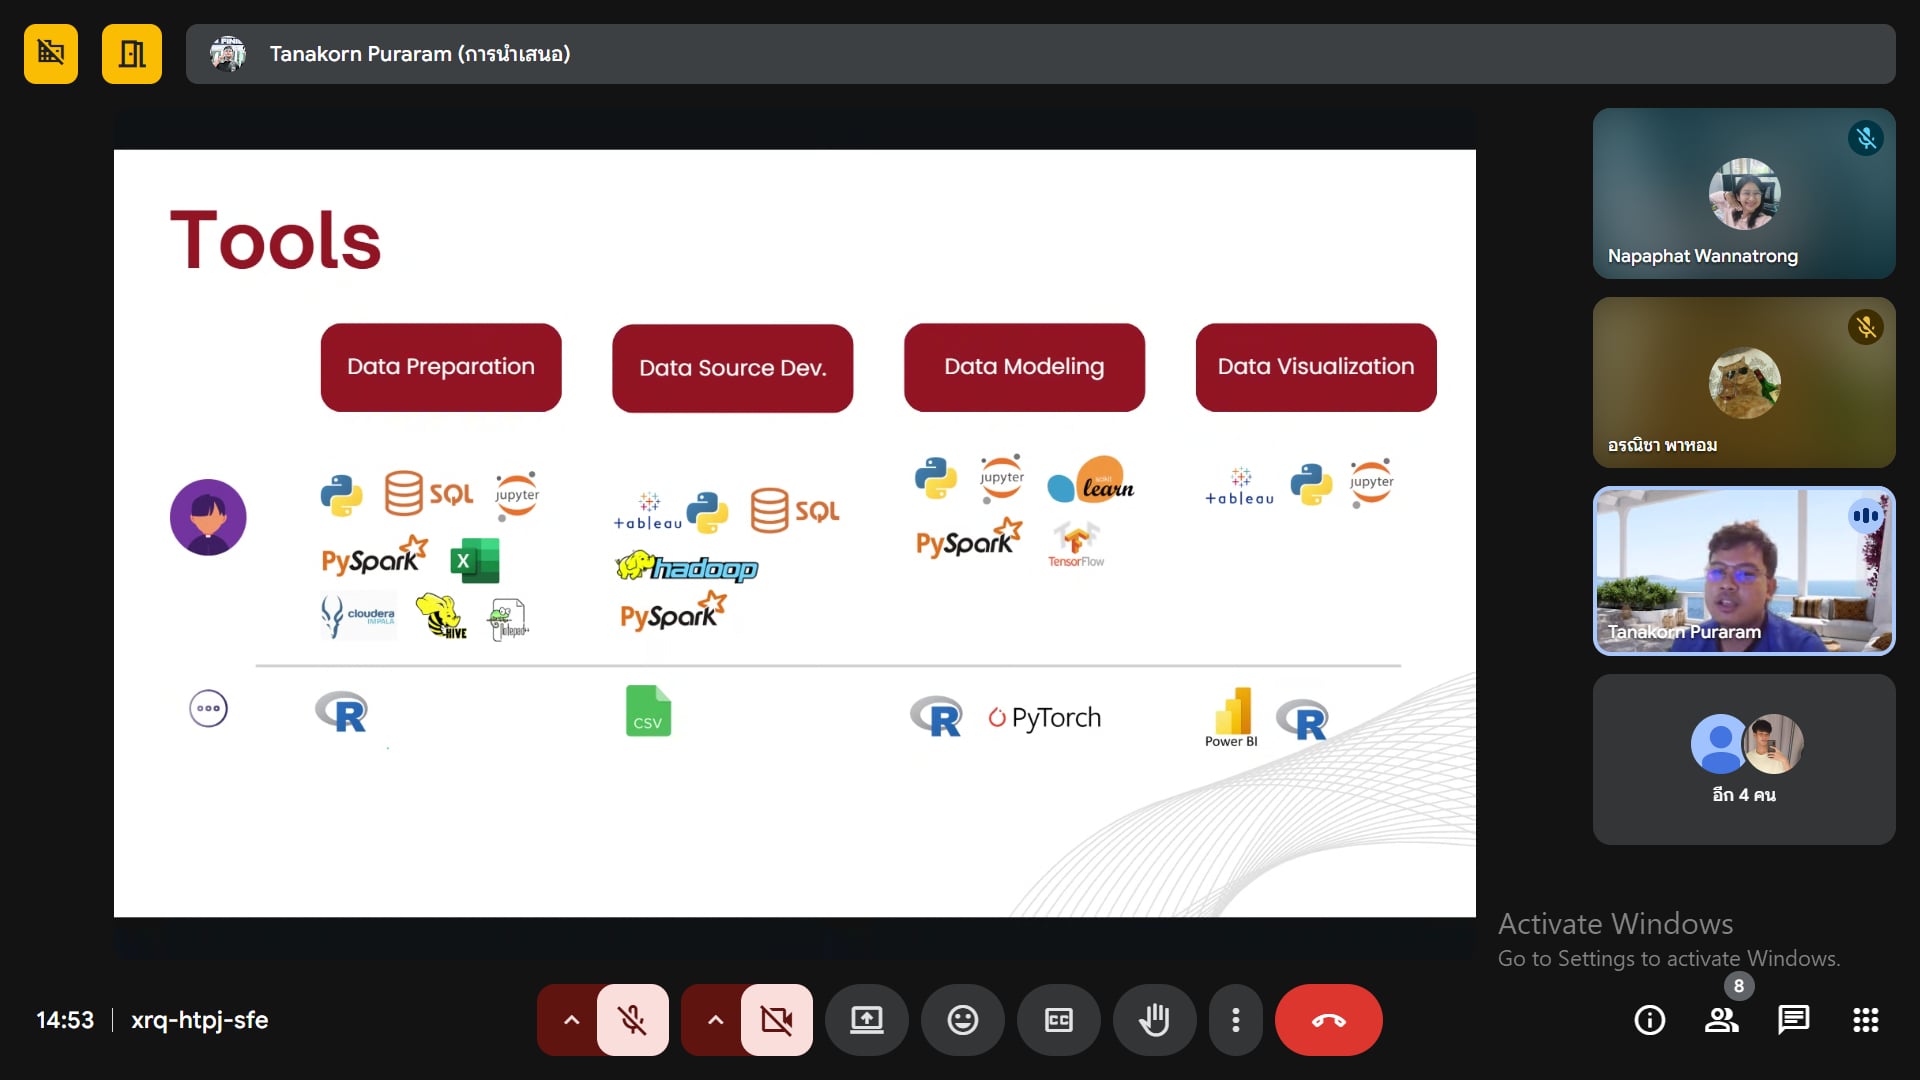Click the Data Visualization box on the slide
This screenshot has height=1080, width=1920.
(x=1316, y=367)
